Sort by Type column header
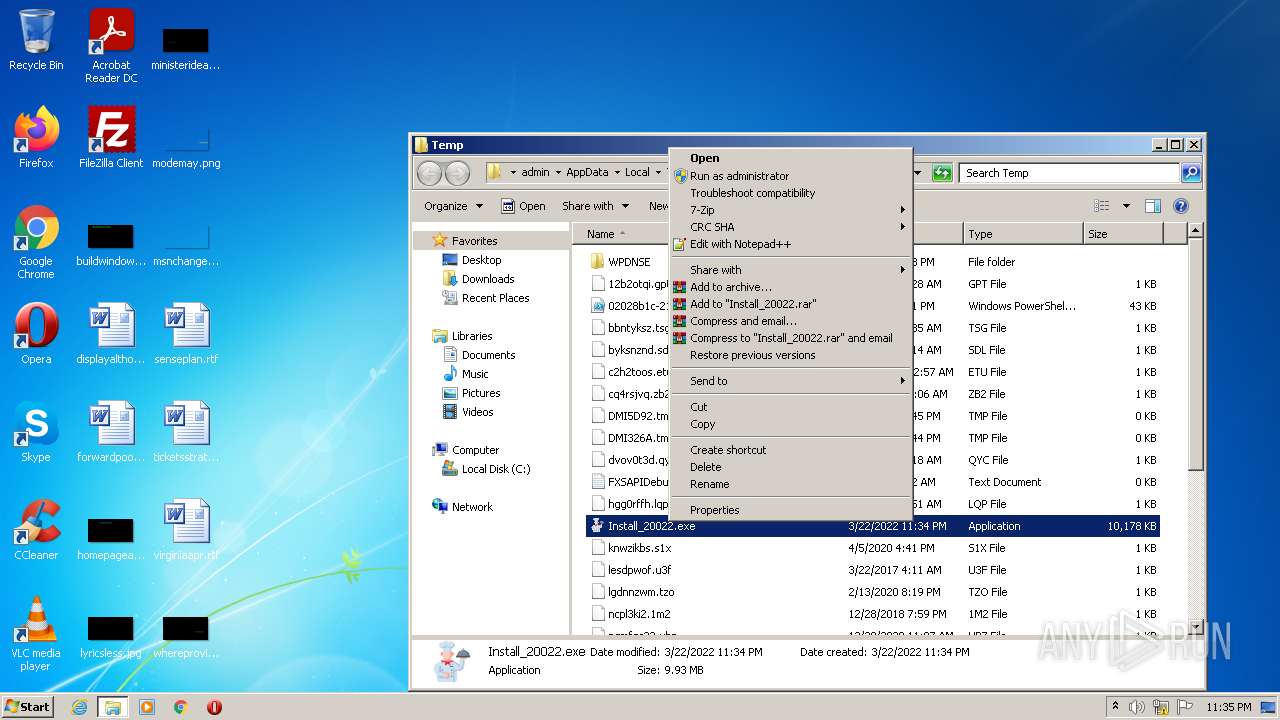This screenshot has height=720, width=1280. coord(1023,234)
